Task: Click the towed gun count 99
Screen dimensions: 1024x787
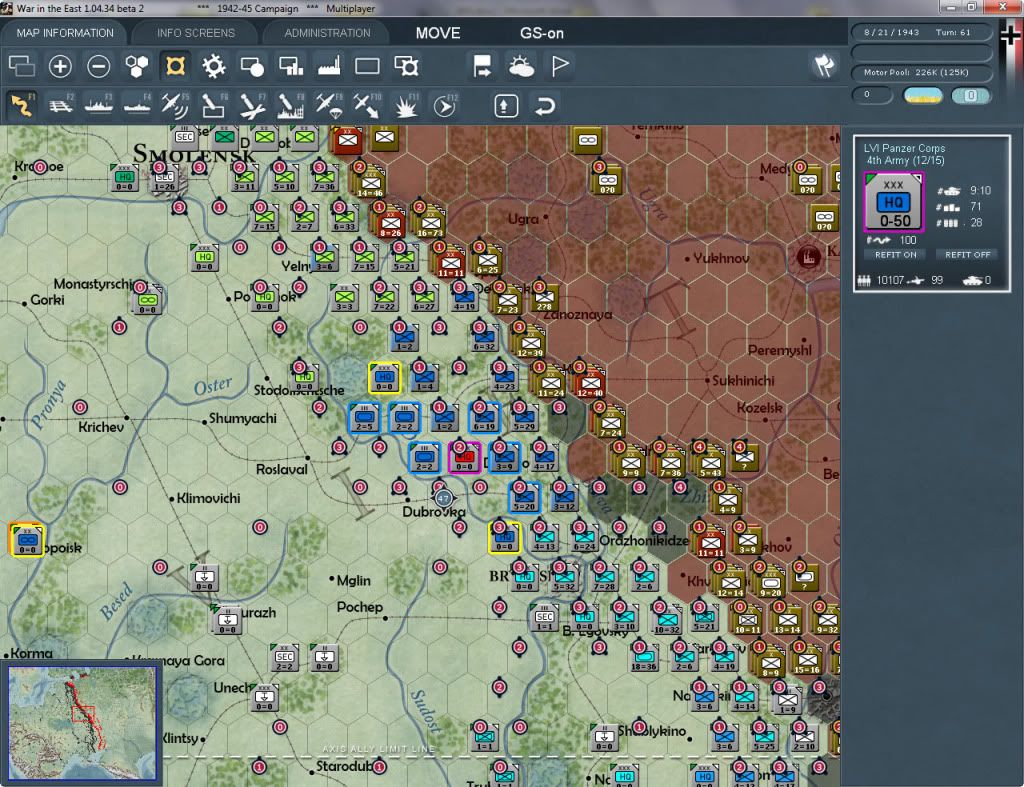Action: point(937,280)
